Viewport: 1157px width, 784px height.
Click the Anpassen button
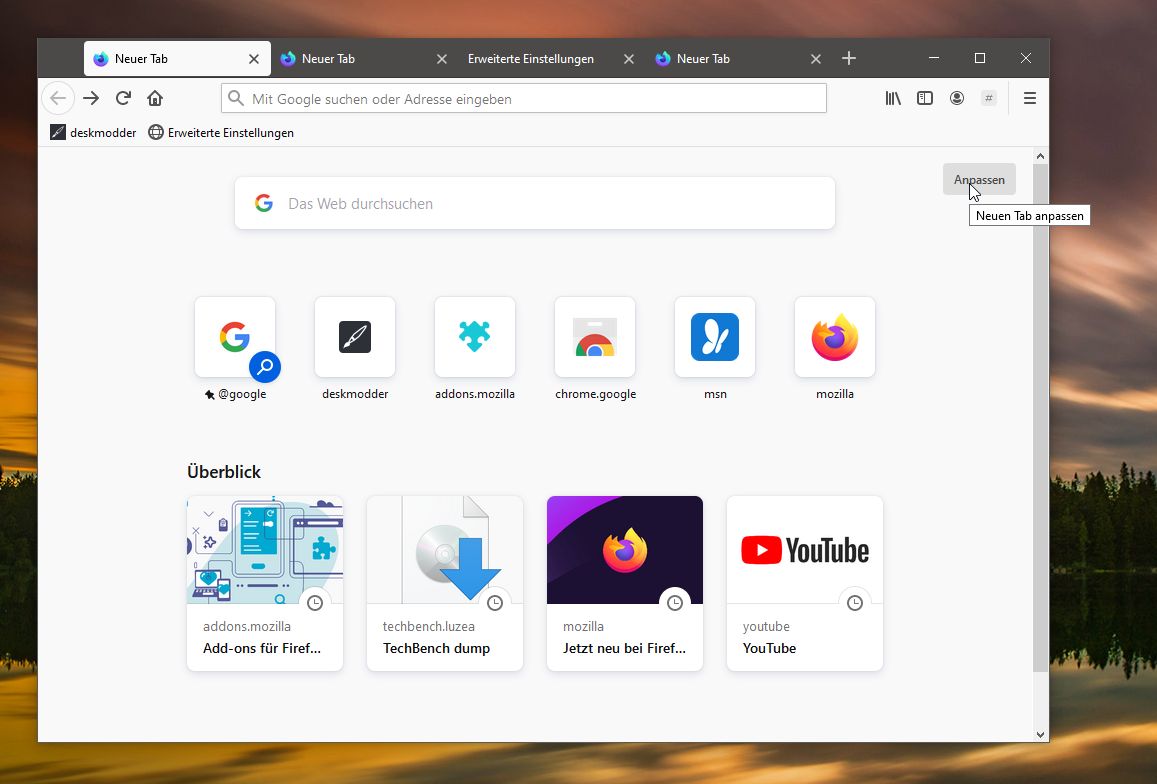pos(979,179)
